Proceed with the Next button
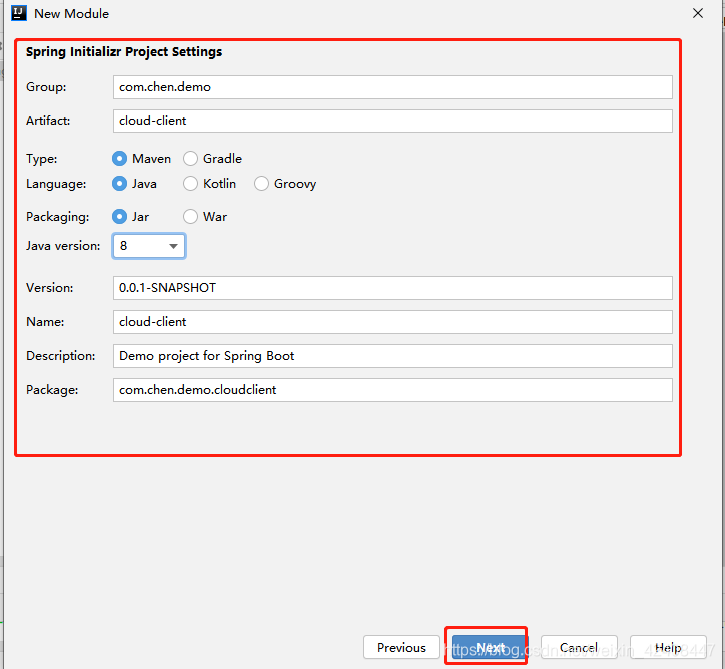725x669 pixels. click(488, 647)
